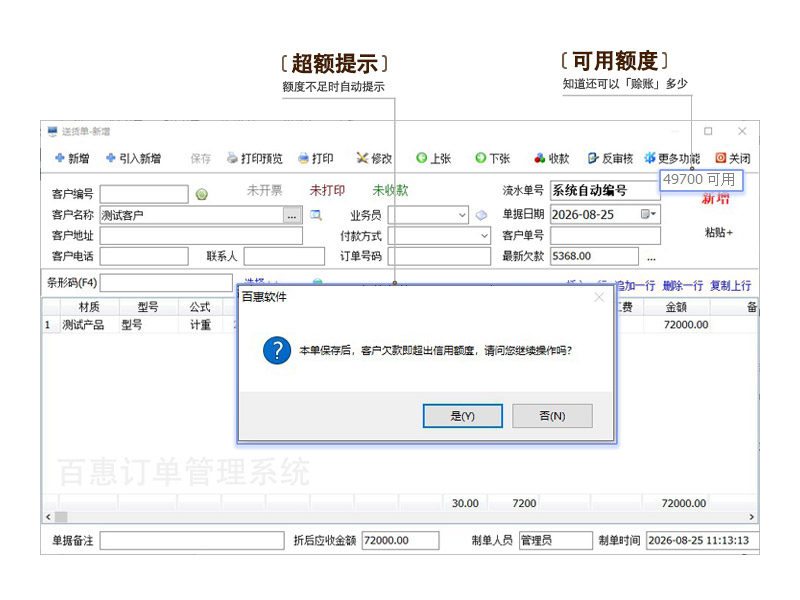Click the 复制上行 copy row above link

[730, 286]
